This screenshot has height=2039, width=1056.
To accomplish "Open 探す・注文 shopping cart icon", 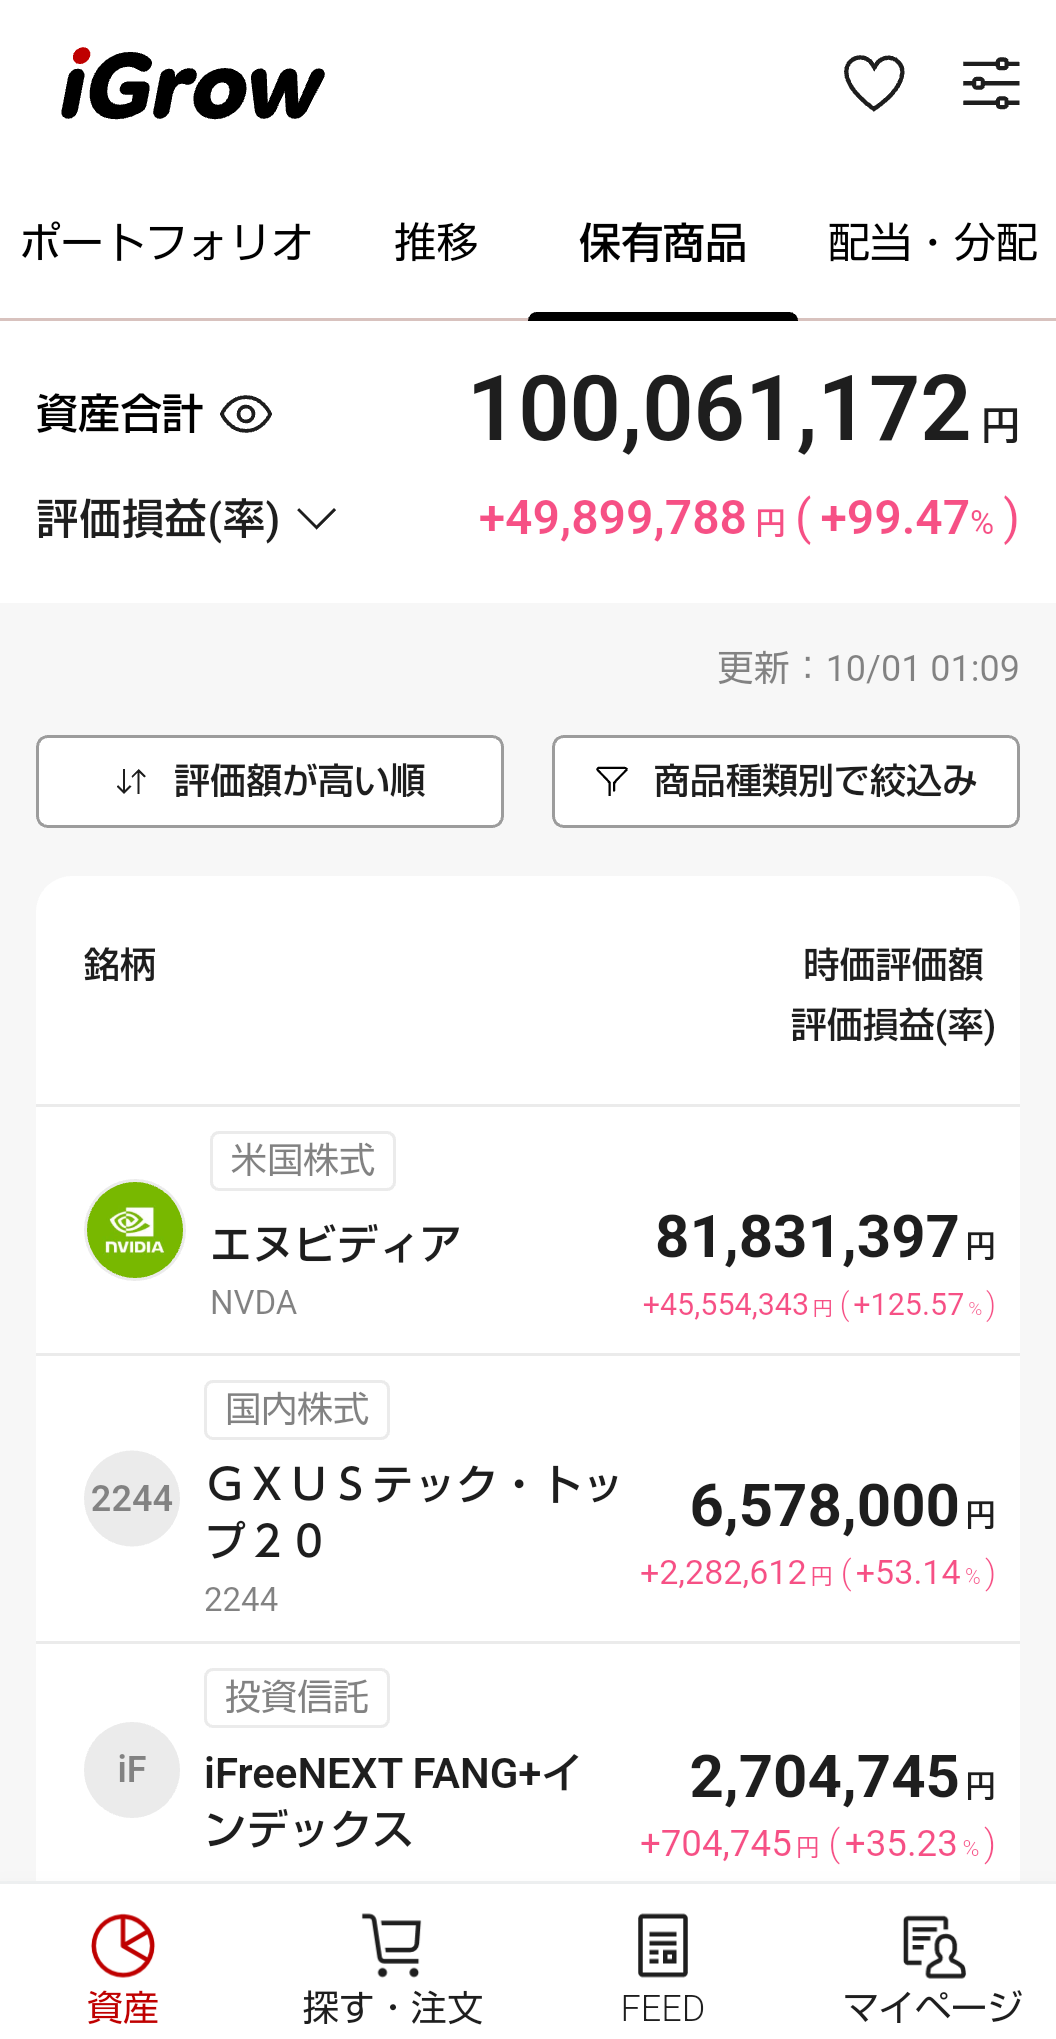I will point(392,1945).
